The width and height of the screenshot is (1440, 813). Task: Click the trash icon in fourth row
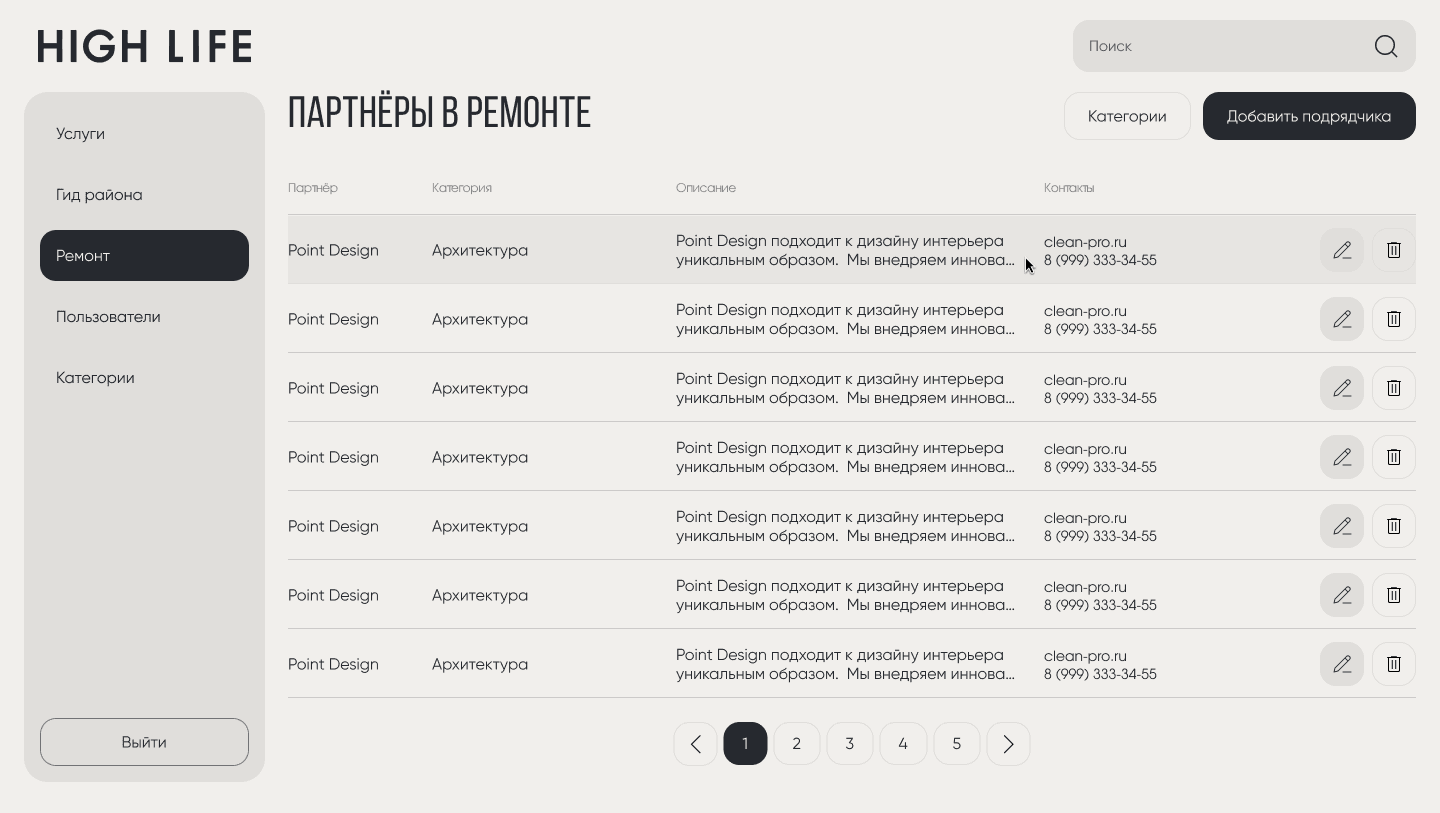pyautogui.click(x=1393, y=457)
